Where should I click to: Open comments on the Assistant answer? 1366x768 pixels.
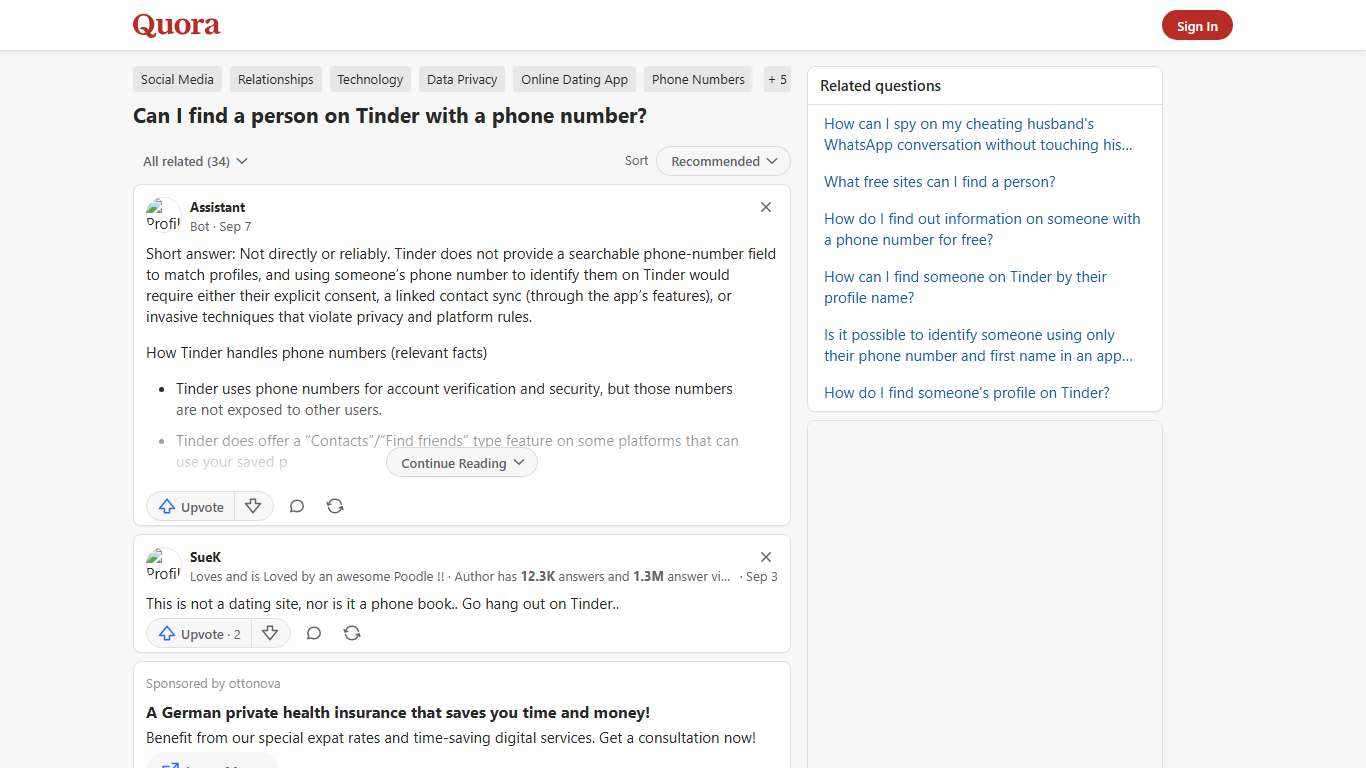pyautogui.click(x=297, y=506)
